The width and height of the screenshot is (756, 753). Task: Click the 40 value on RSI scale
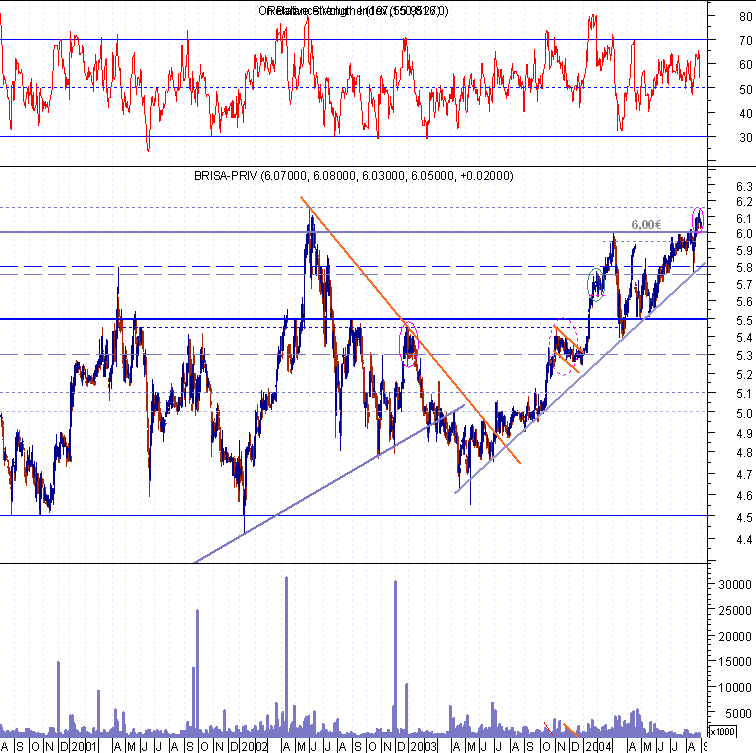pos(745,113)
